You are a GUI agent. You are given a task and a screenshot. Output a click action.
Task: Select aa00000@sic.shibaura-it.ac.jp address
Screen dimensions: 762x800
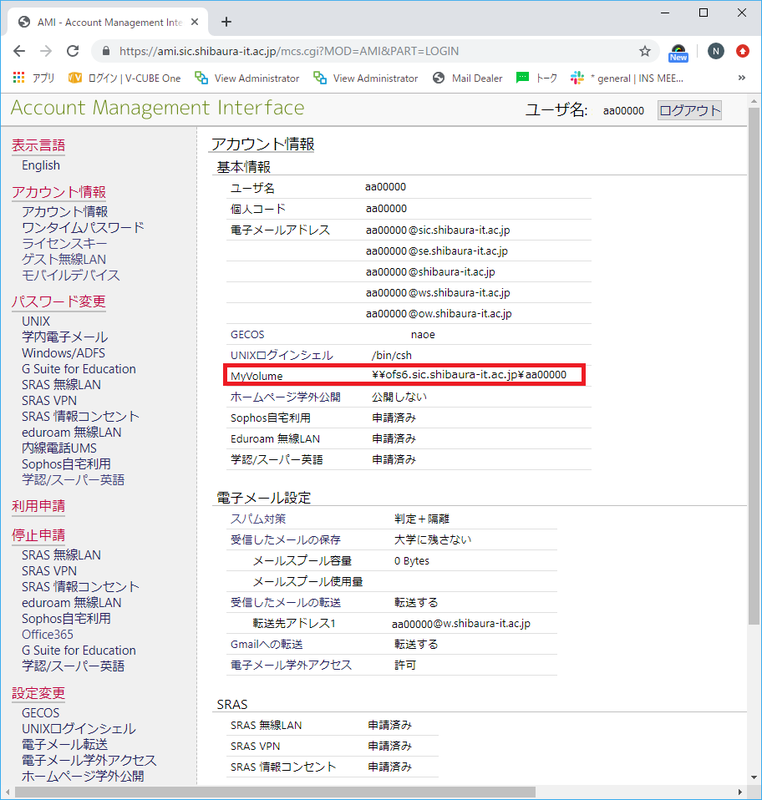click(x=438, y=230)
